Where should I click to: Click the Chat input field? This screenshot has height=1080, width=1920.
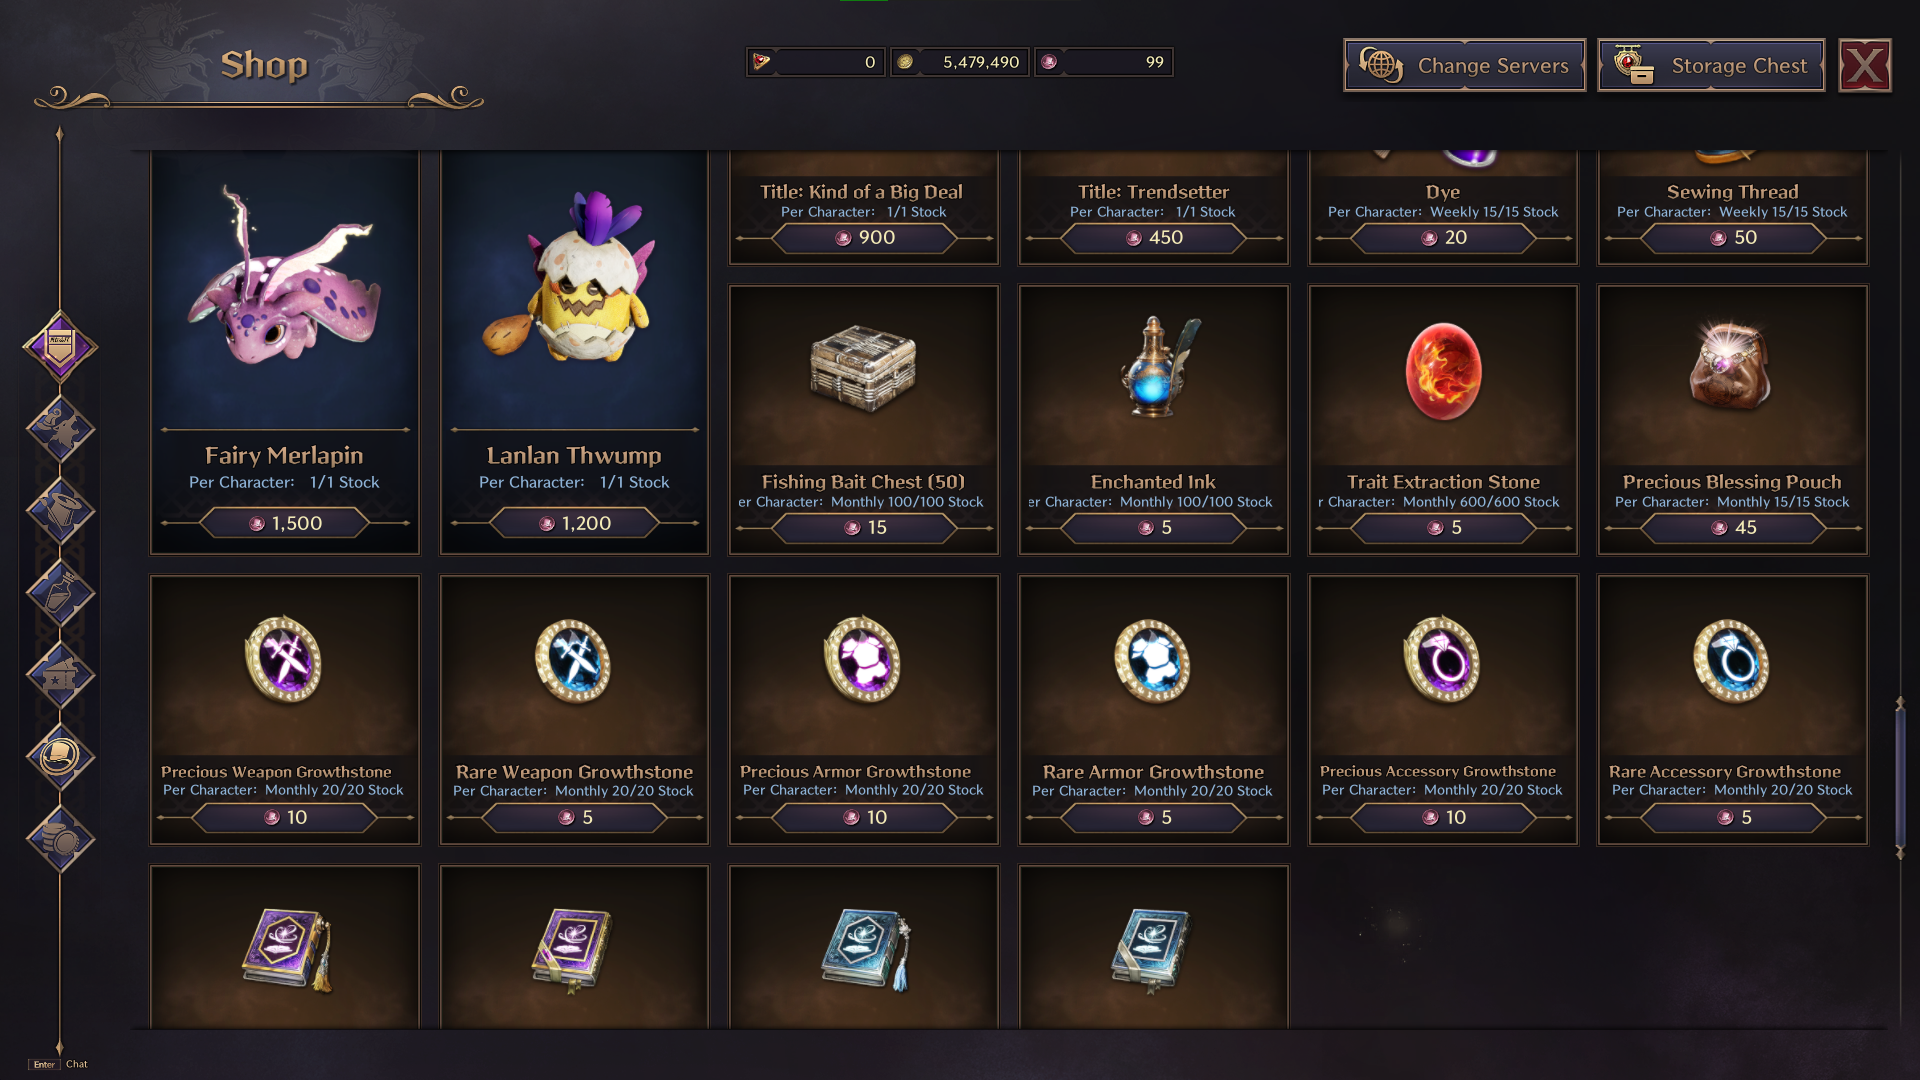pyautogui.click(x=76, y=1064)
